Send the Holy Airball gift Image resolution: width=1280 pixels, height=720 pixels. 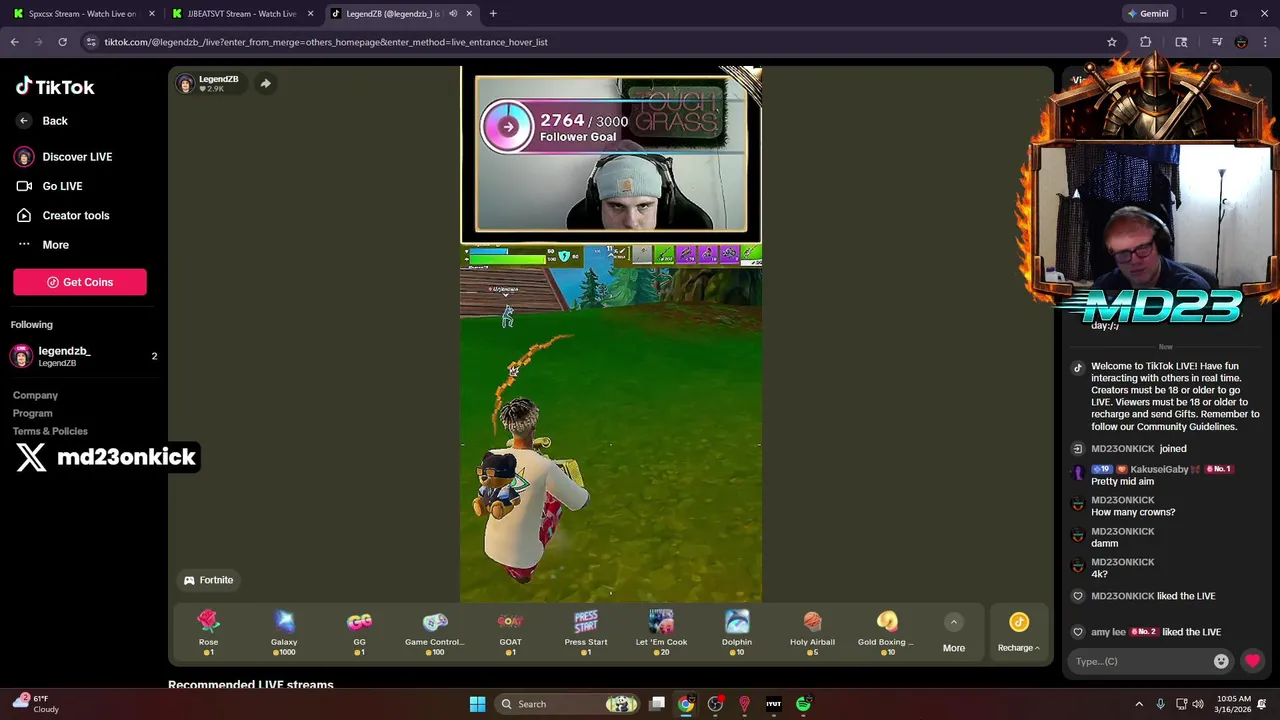[812, 633]
